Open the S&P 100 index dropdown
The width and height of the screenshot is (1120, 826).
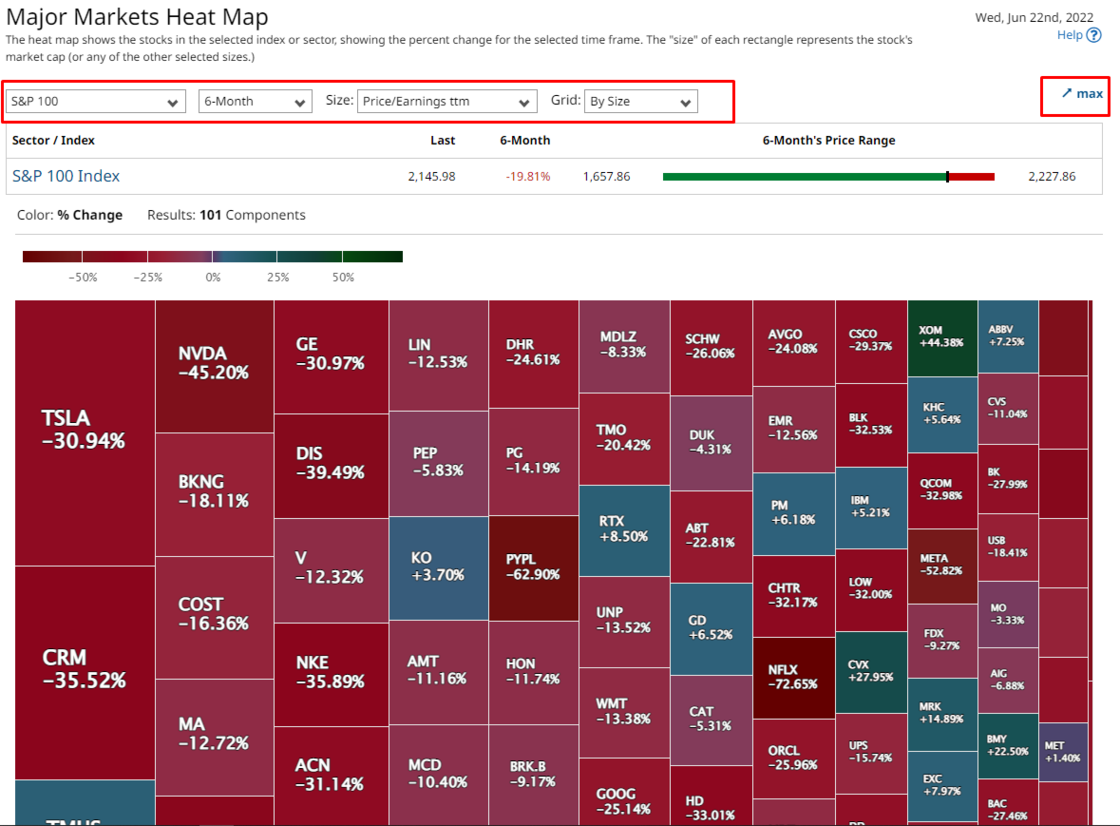pyautogui.click(x=95, y=100)
